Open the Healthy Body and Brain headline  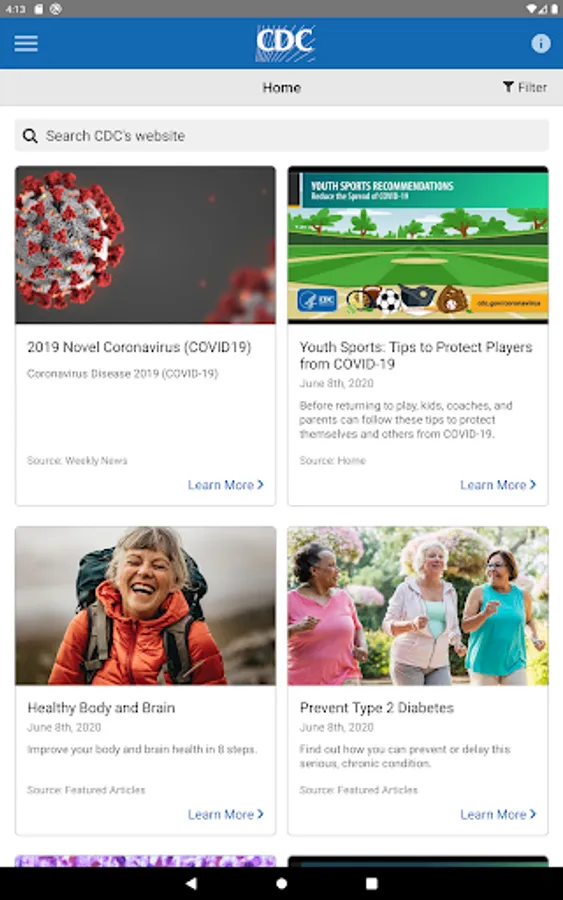[x=101, y=708]
